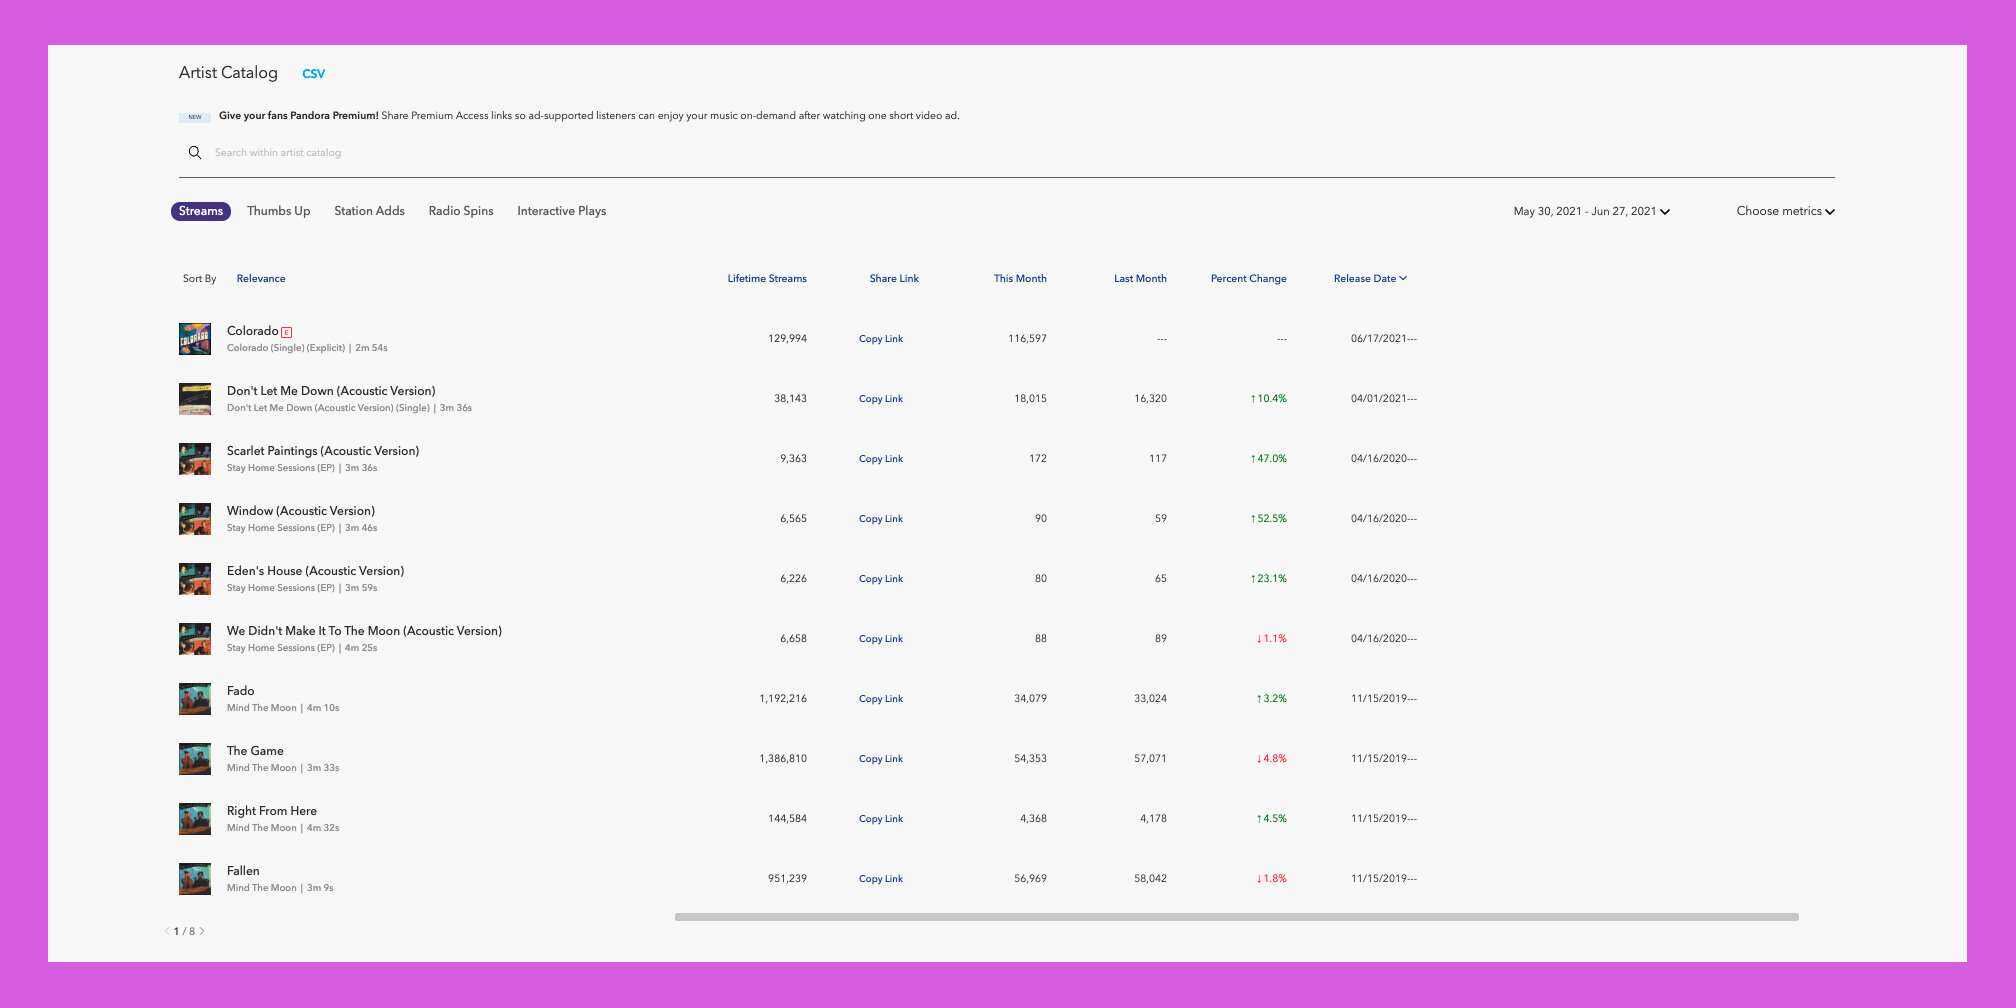Image resolution: width=2016 pixels, height=1008 pixels.
Task: Switch to the Thumbs Up tab
Action: 278,211
